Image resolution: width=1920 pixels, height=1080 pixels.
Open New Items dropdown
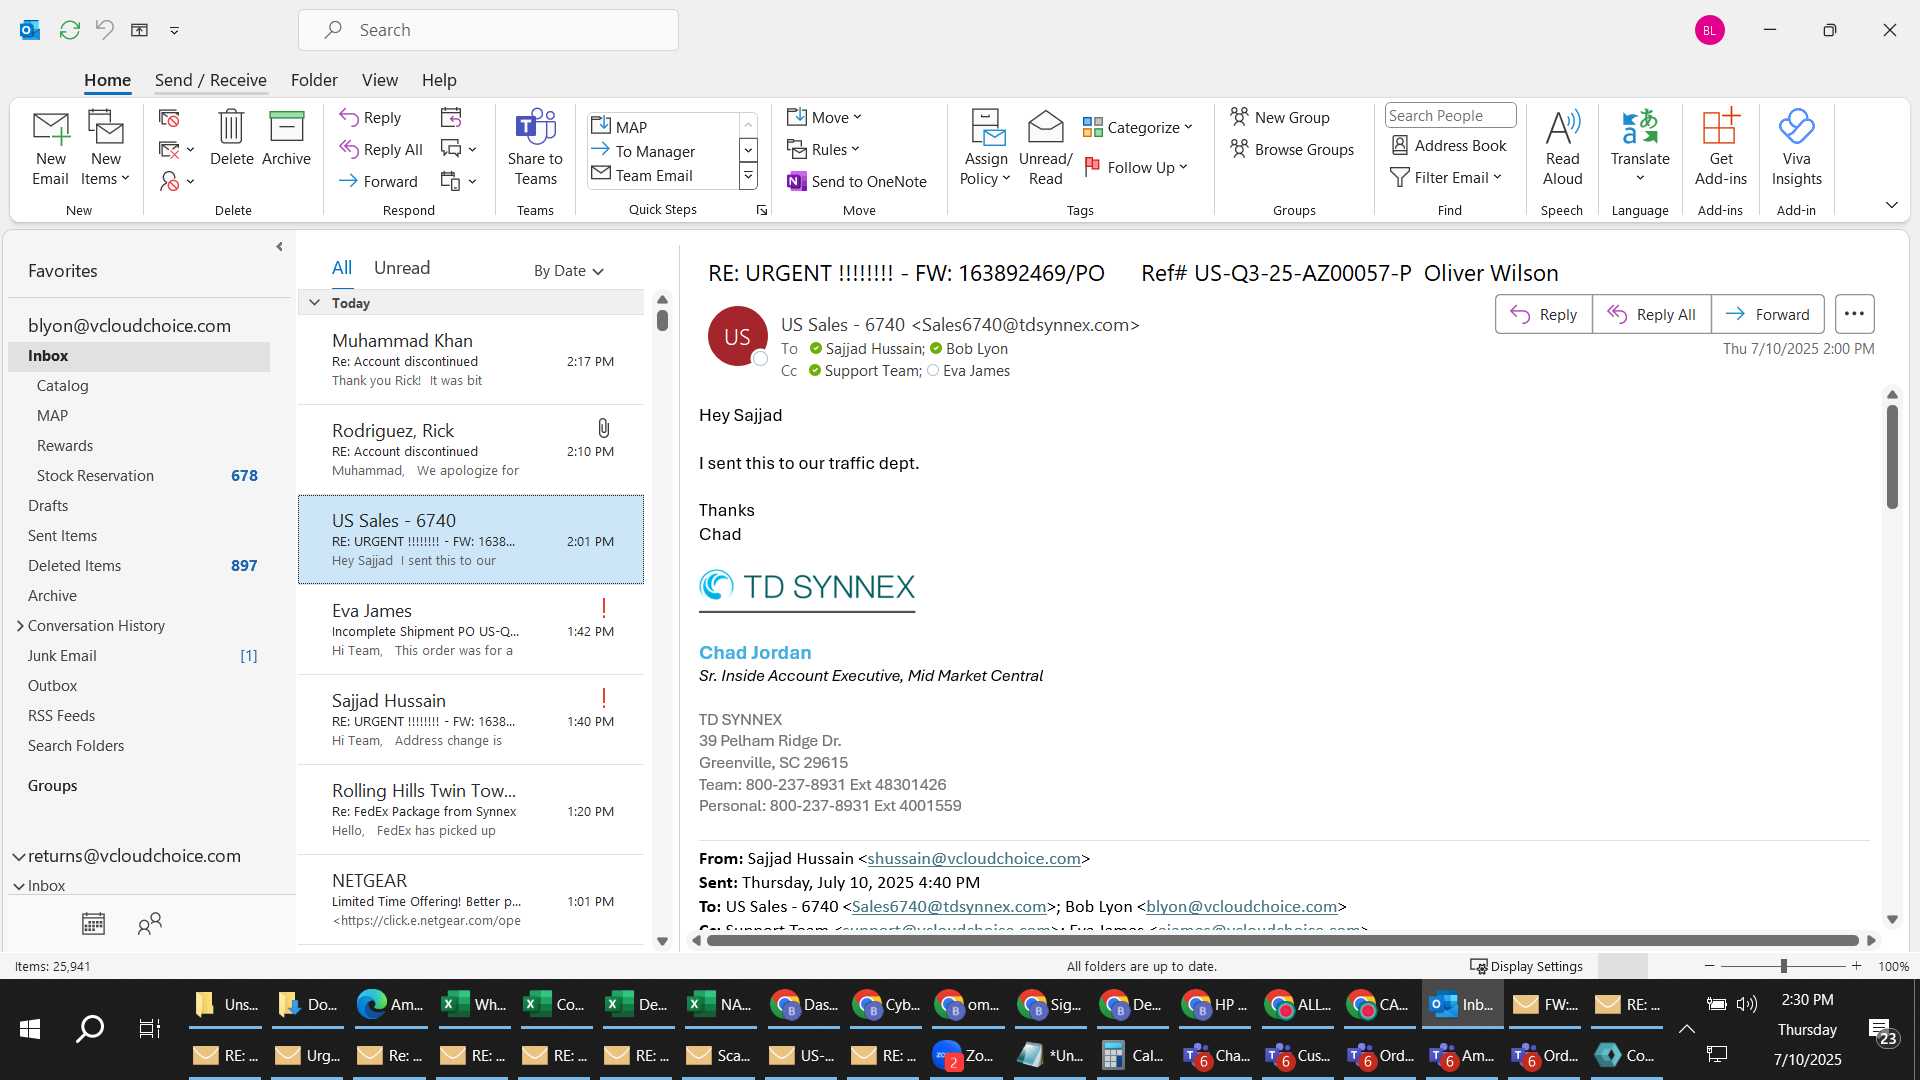coord(105,148)
